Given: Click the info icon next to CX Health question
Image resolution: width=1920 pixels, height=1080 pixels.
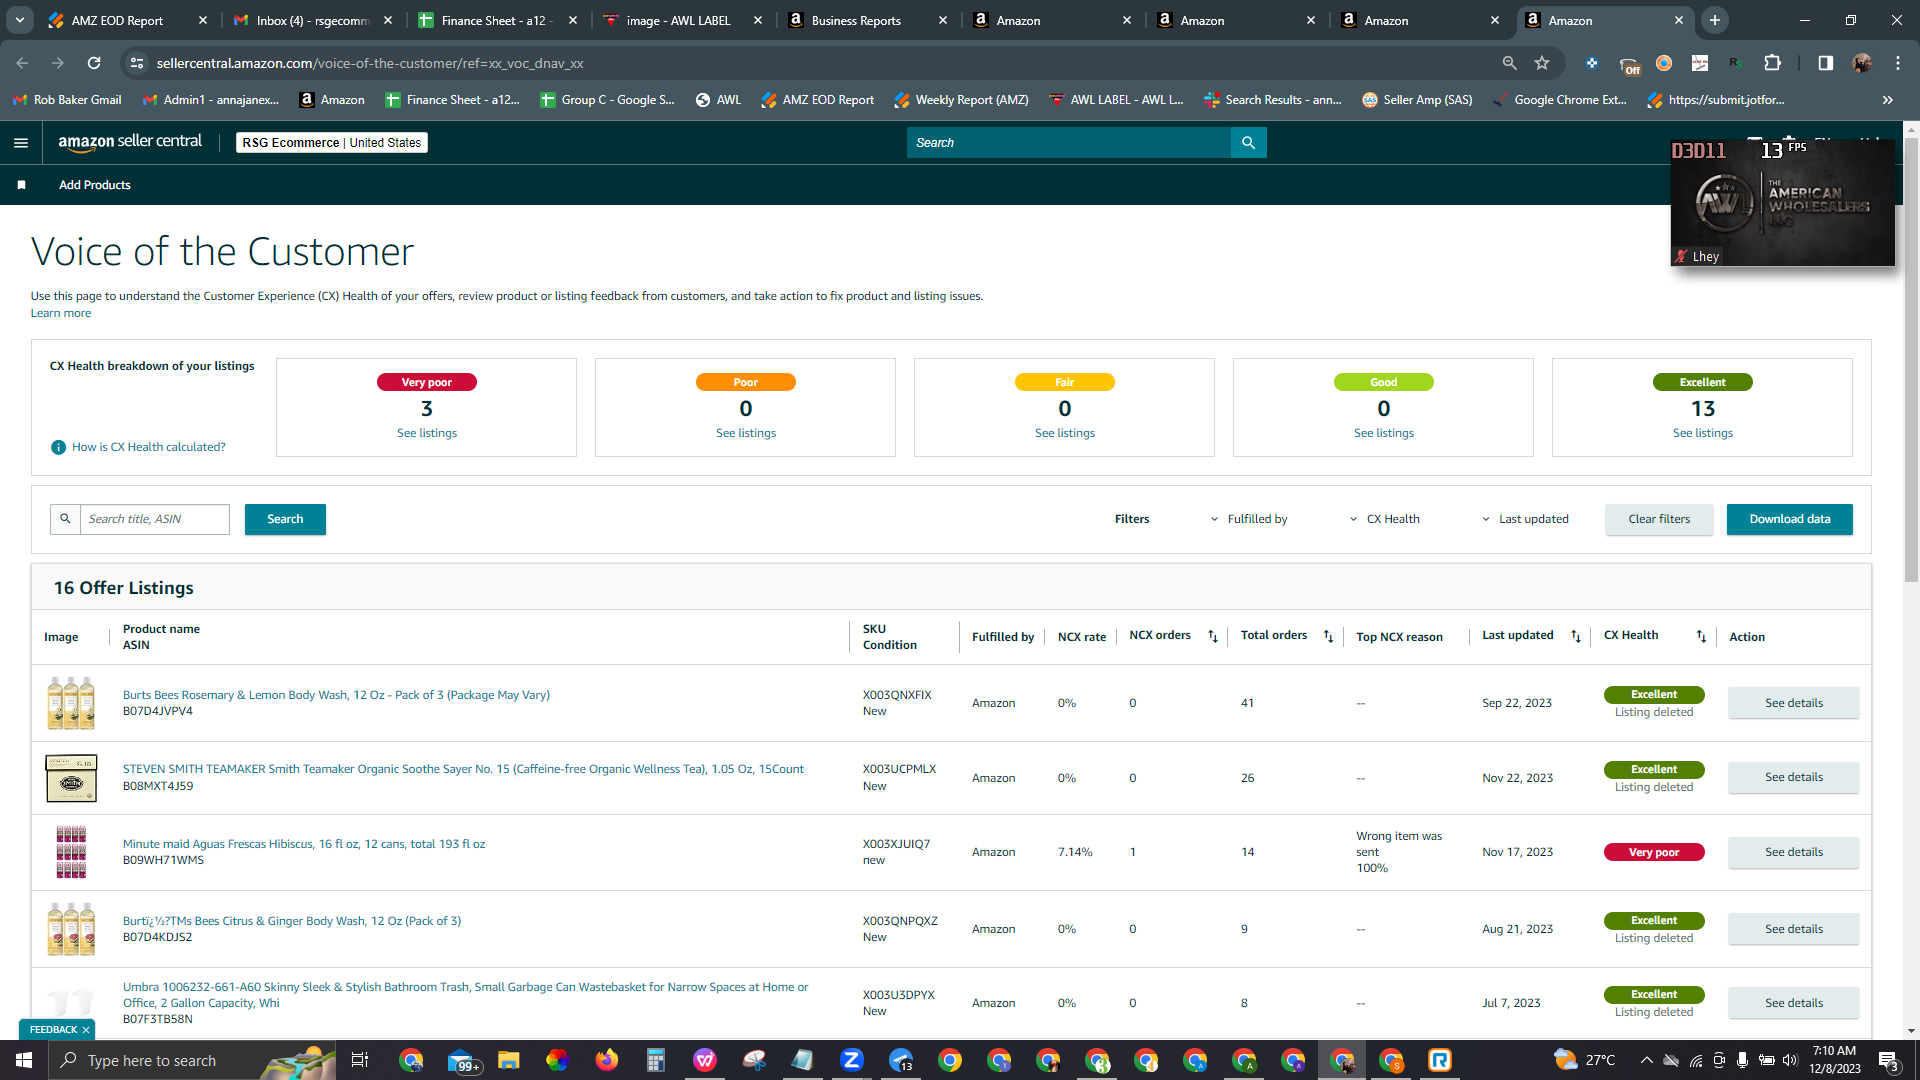Looking at the screenshot, I should (x=58, y=447).
